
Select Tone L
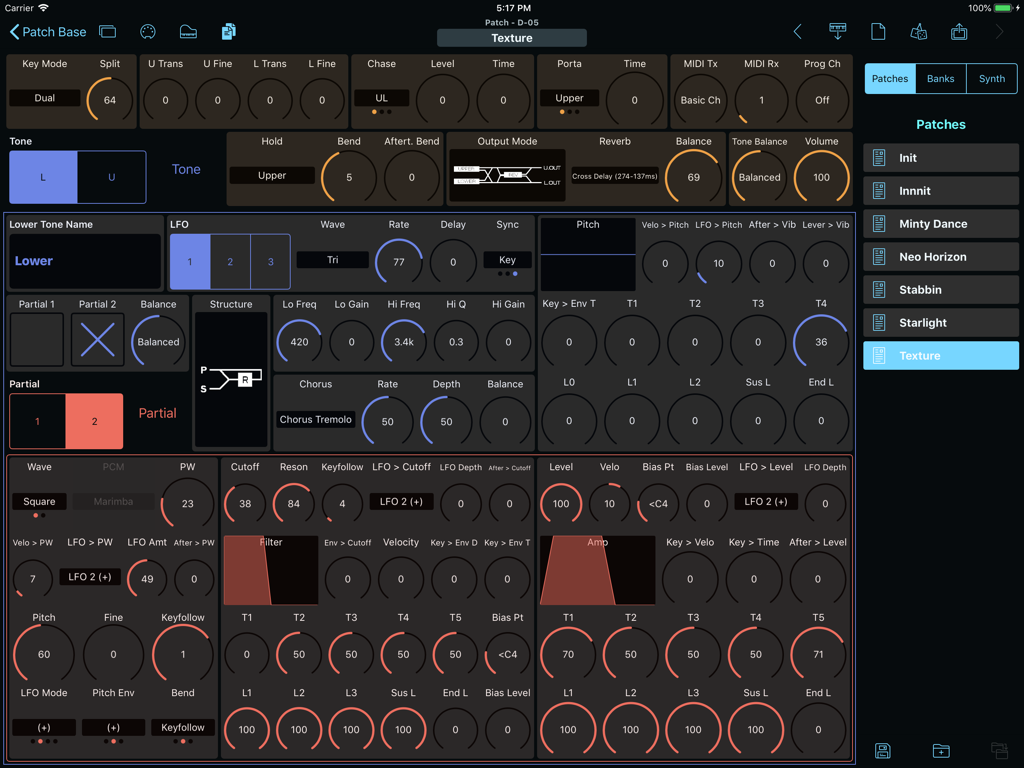click(43, 176)
